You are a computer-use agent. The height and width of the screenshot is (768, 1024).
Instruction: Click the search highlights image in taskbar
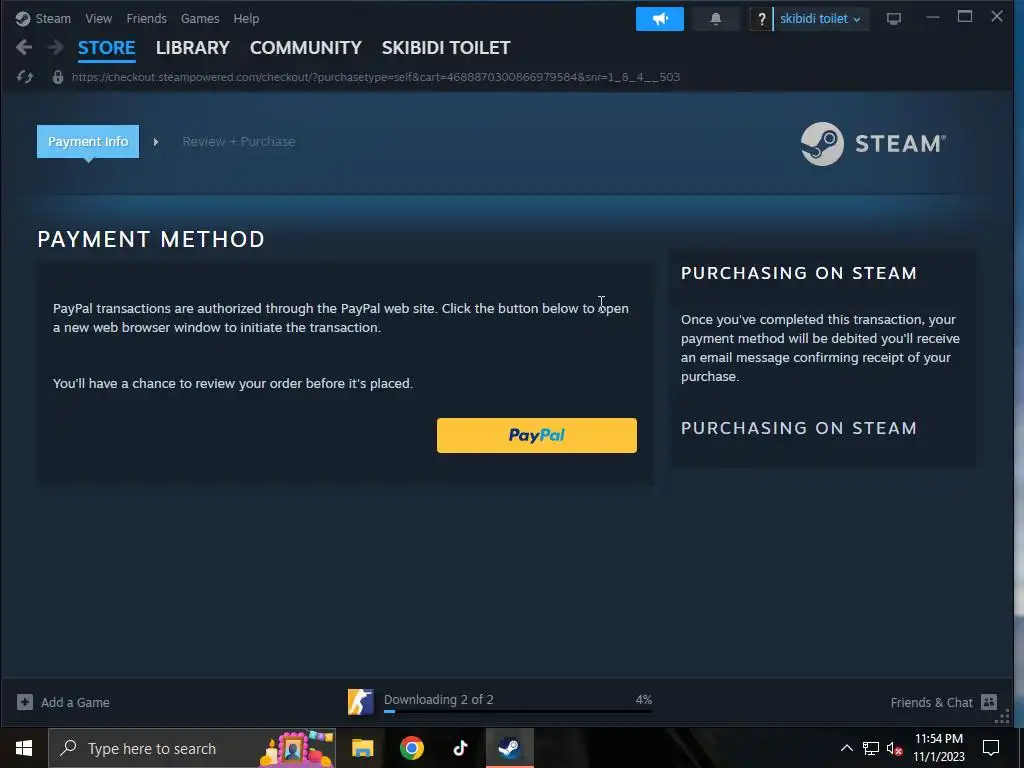tap(297, 748)
